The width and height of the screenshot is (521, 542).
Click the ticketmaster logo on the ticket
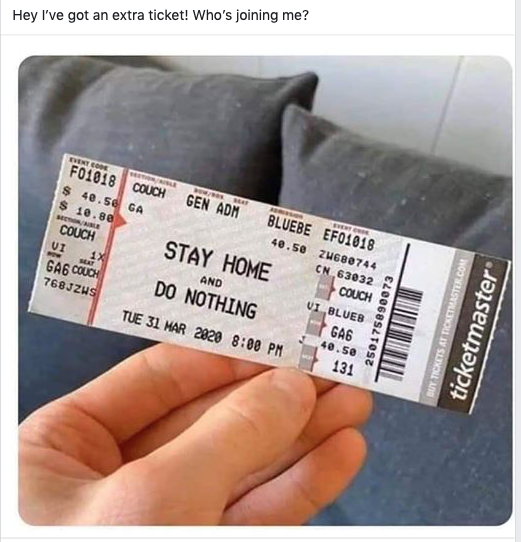click(x=472, y=334)
